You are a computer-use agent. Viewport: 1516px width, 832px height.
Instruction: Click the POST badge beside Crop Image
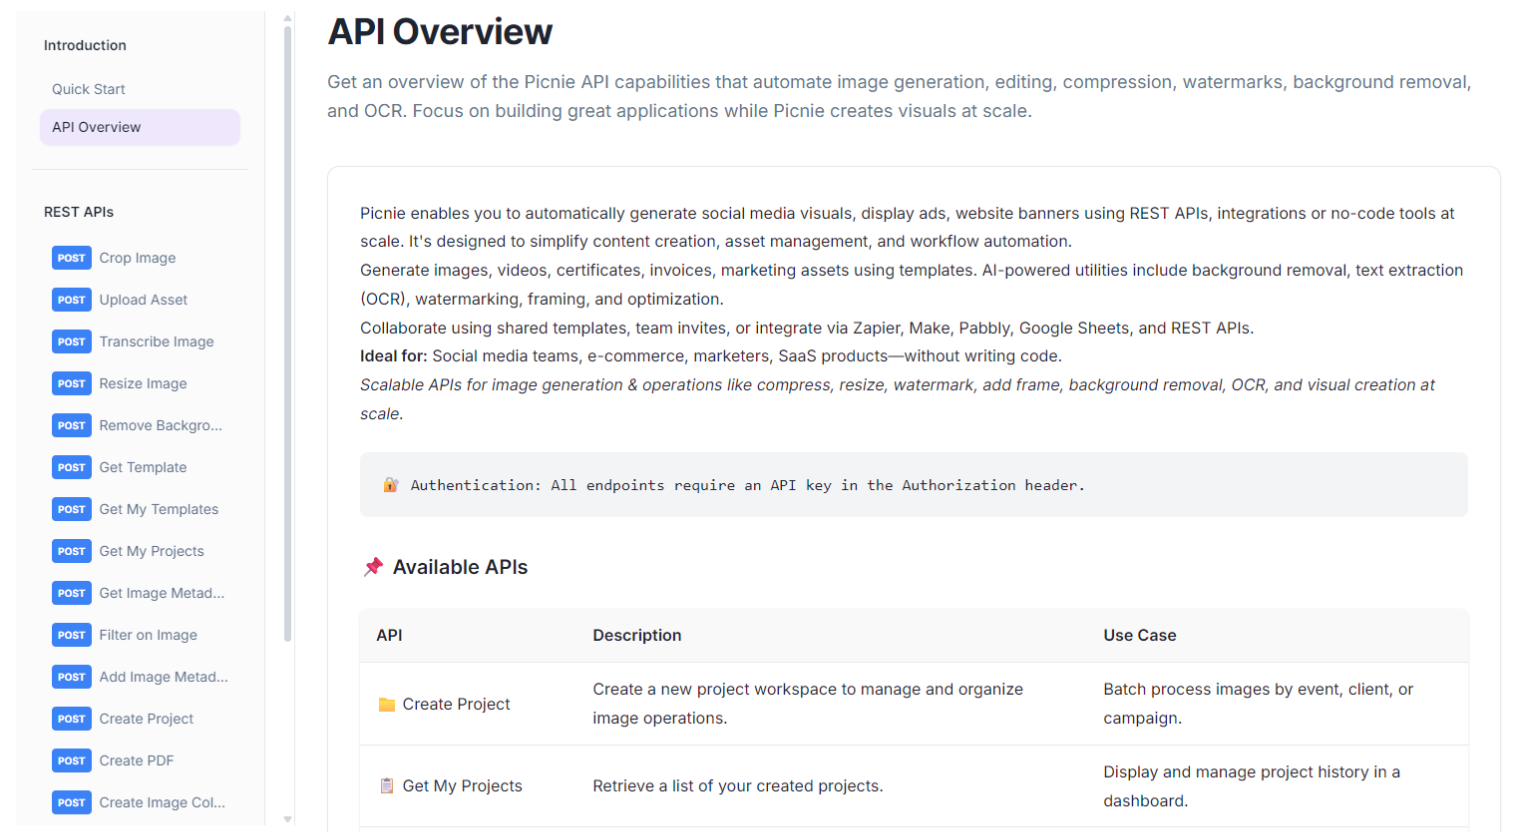71,258
